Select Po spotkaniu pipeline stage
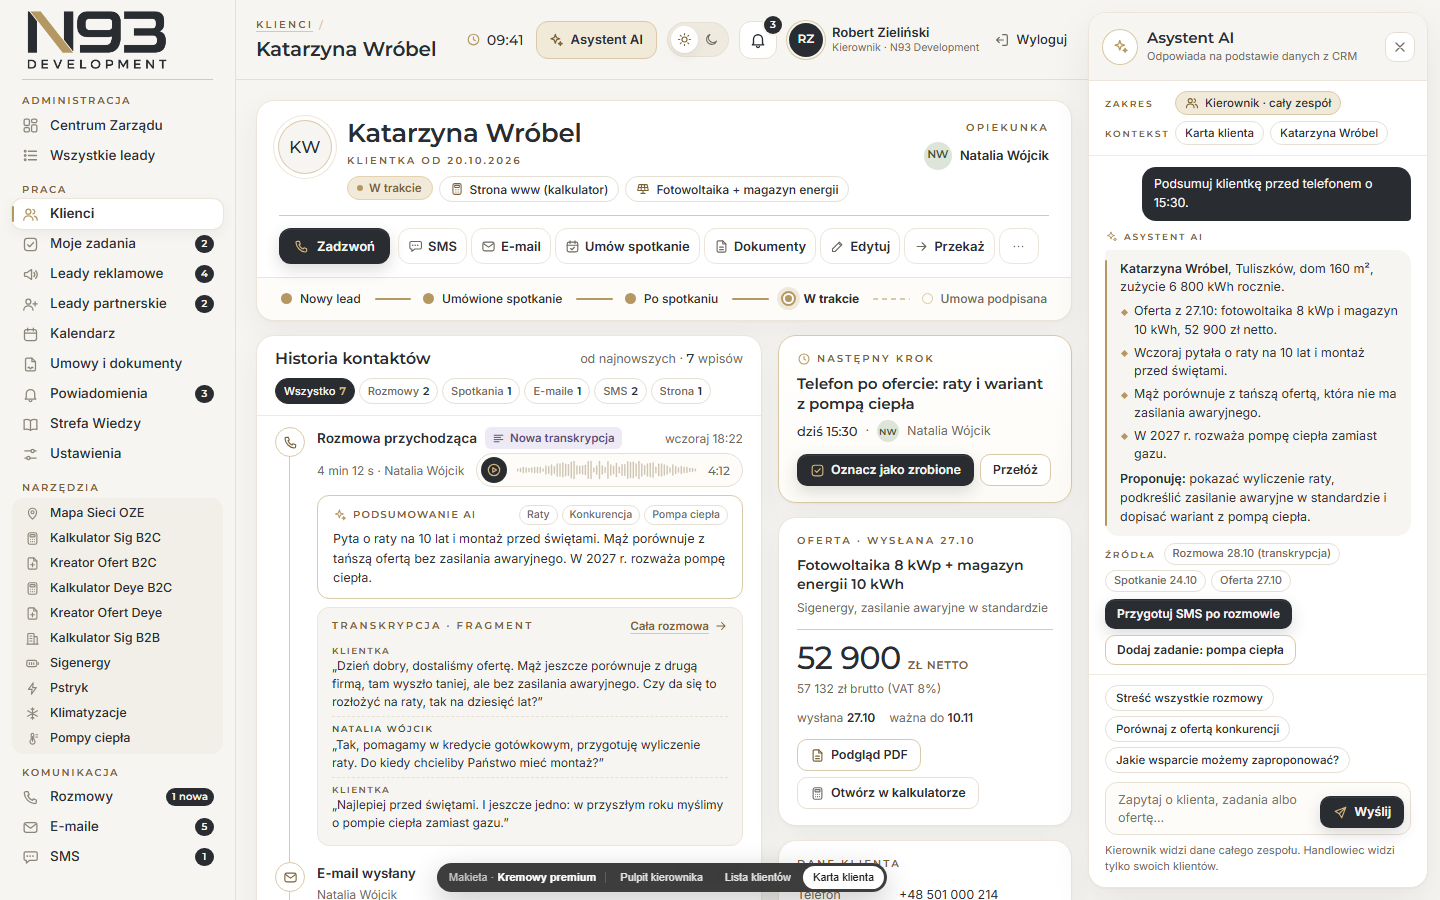The height and width of the screenshot is (900, 1440). (671, 299)
